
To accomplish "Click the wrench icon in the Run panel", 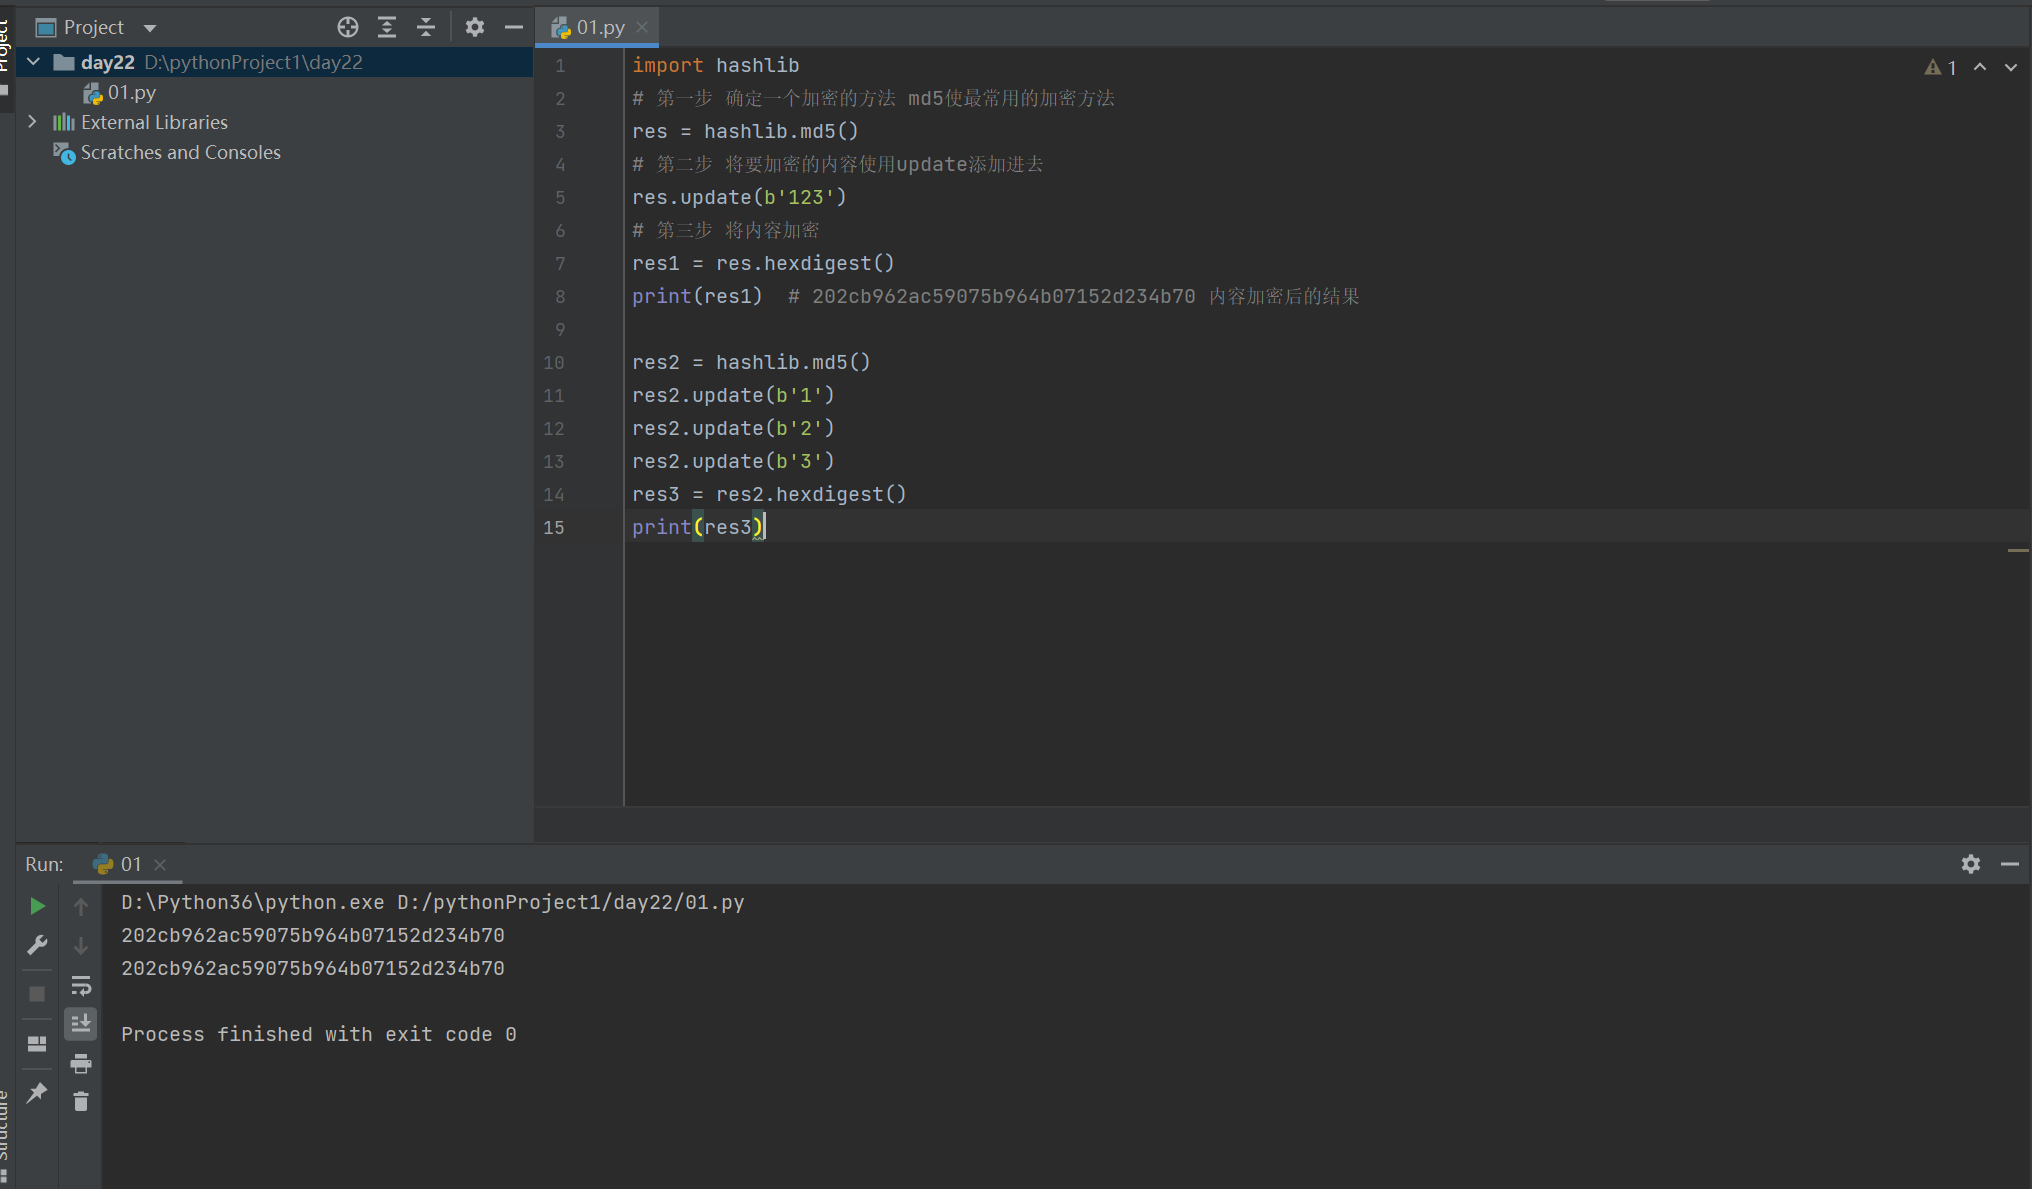I will click(37, 945).
